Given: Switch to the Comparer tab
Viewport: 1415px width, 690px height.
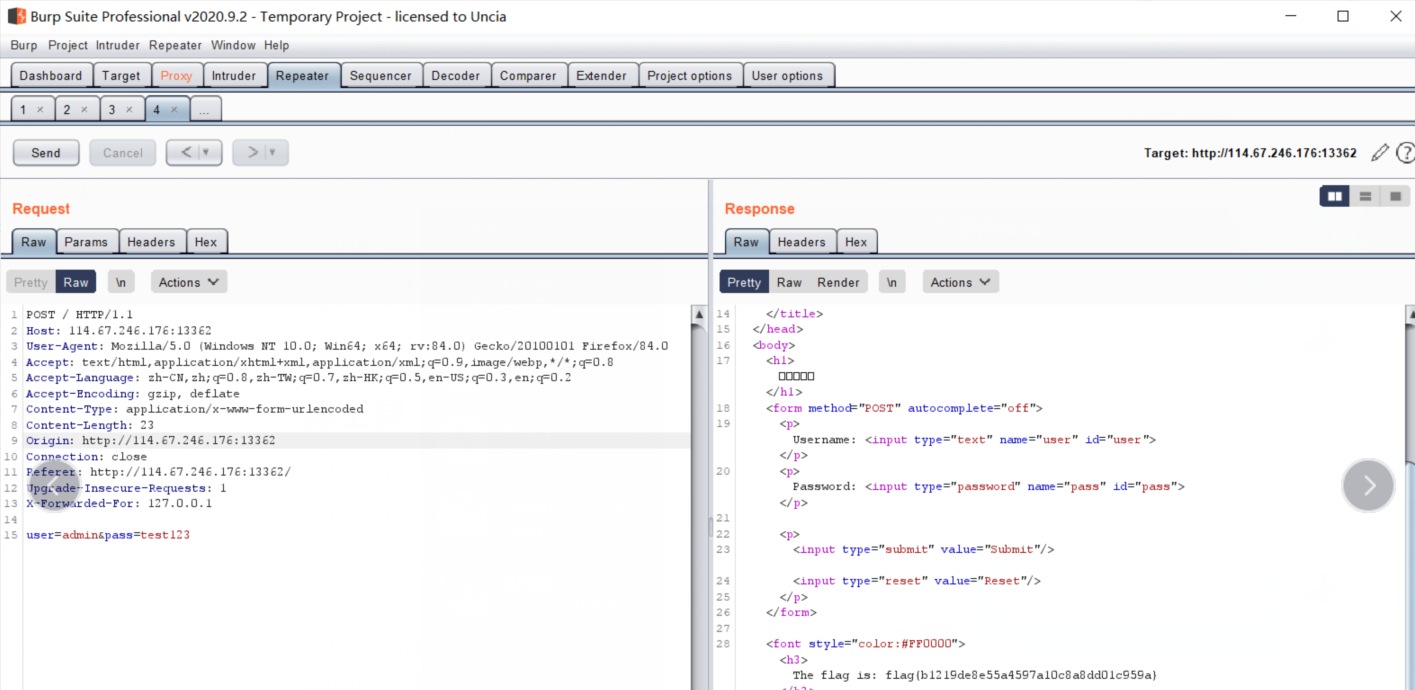Looking at the screenshot, I should (x=528, y=75).
